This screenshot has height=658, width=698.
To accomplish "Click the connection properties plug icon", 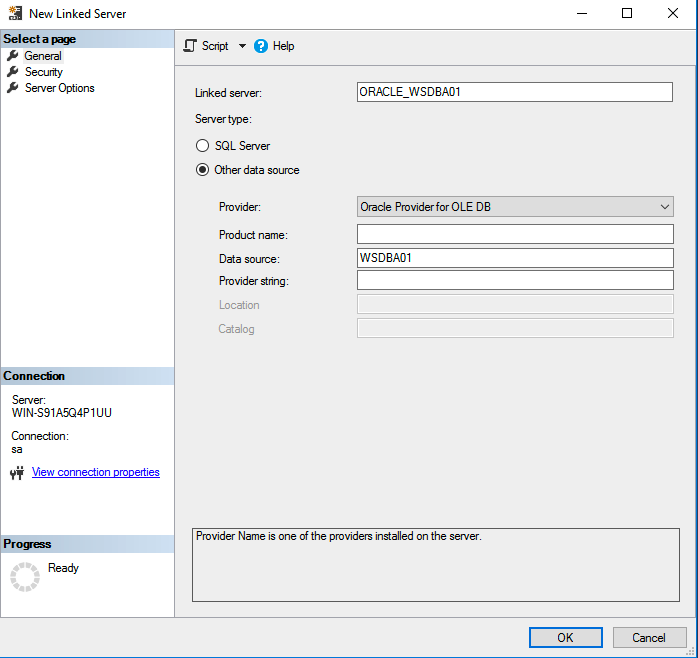I will 17,472.
